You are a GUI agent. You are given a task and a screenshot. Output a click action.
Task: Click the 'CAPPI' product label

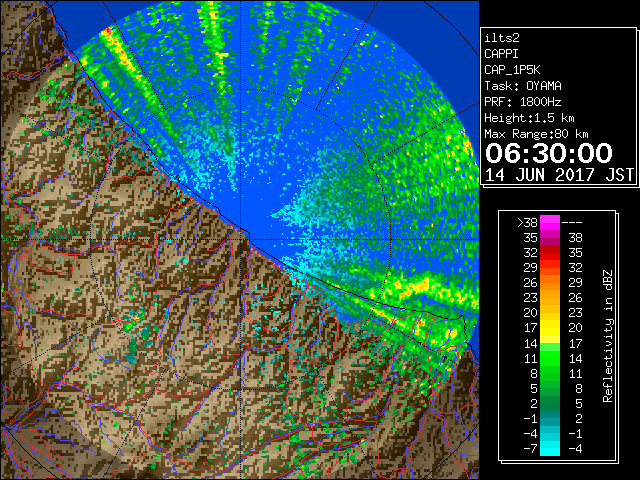pyautogui.click(x=501, y=54)
